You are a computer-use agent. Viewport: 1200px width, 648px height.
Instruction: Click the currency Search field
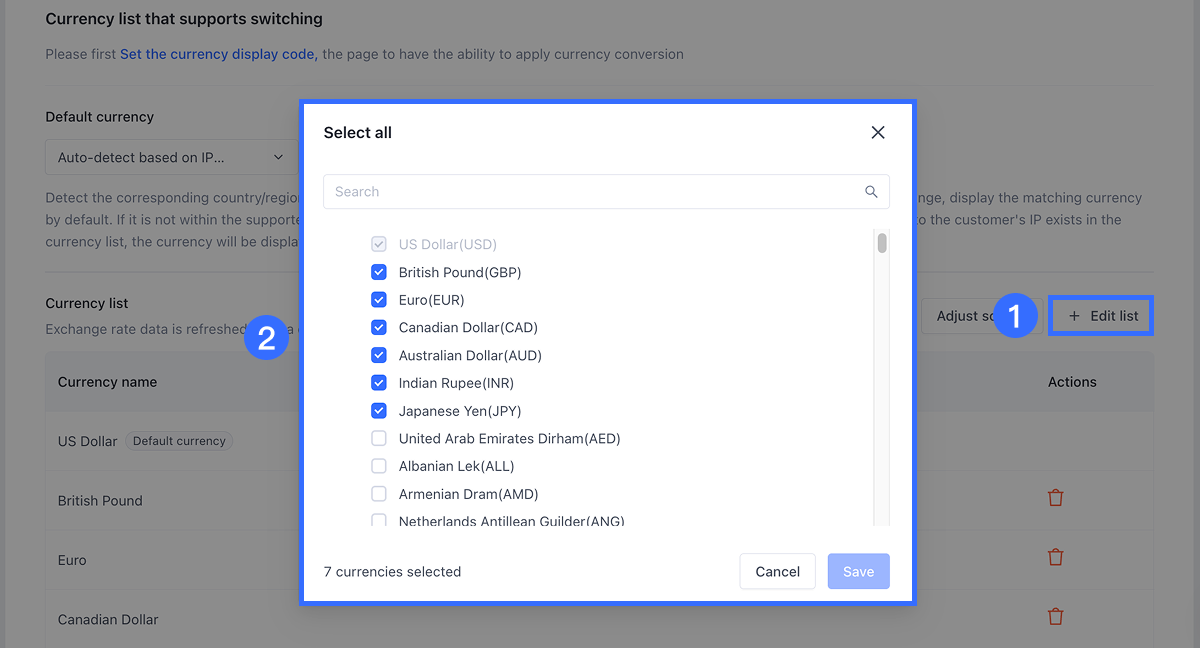click(x=595, y=192)
